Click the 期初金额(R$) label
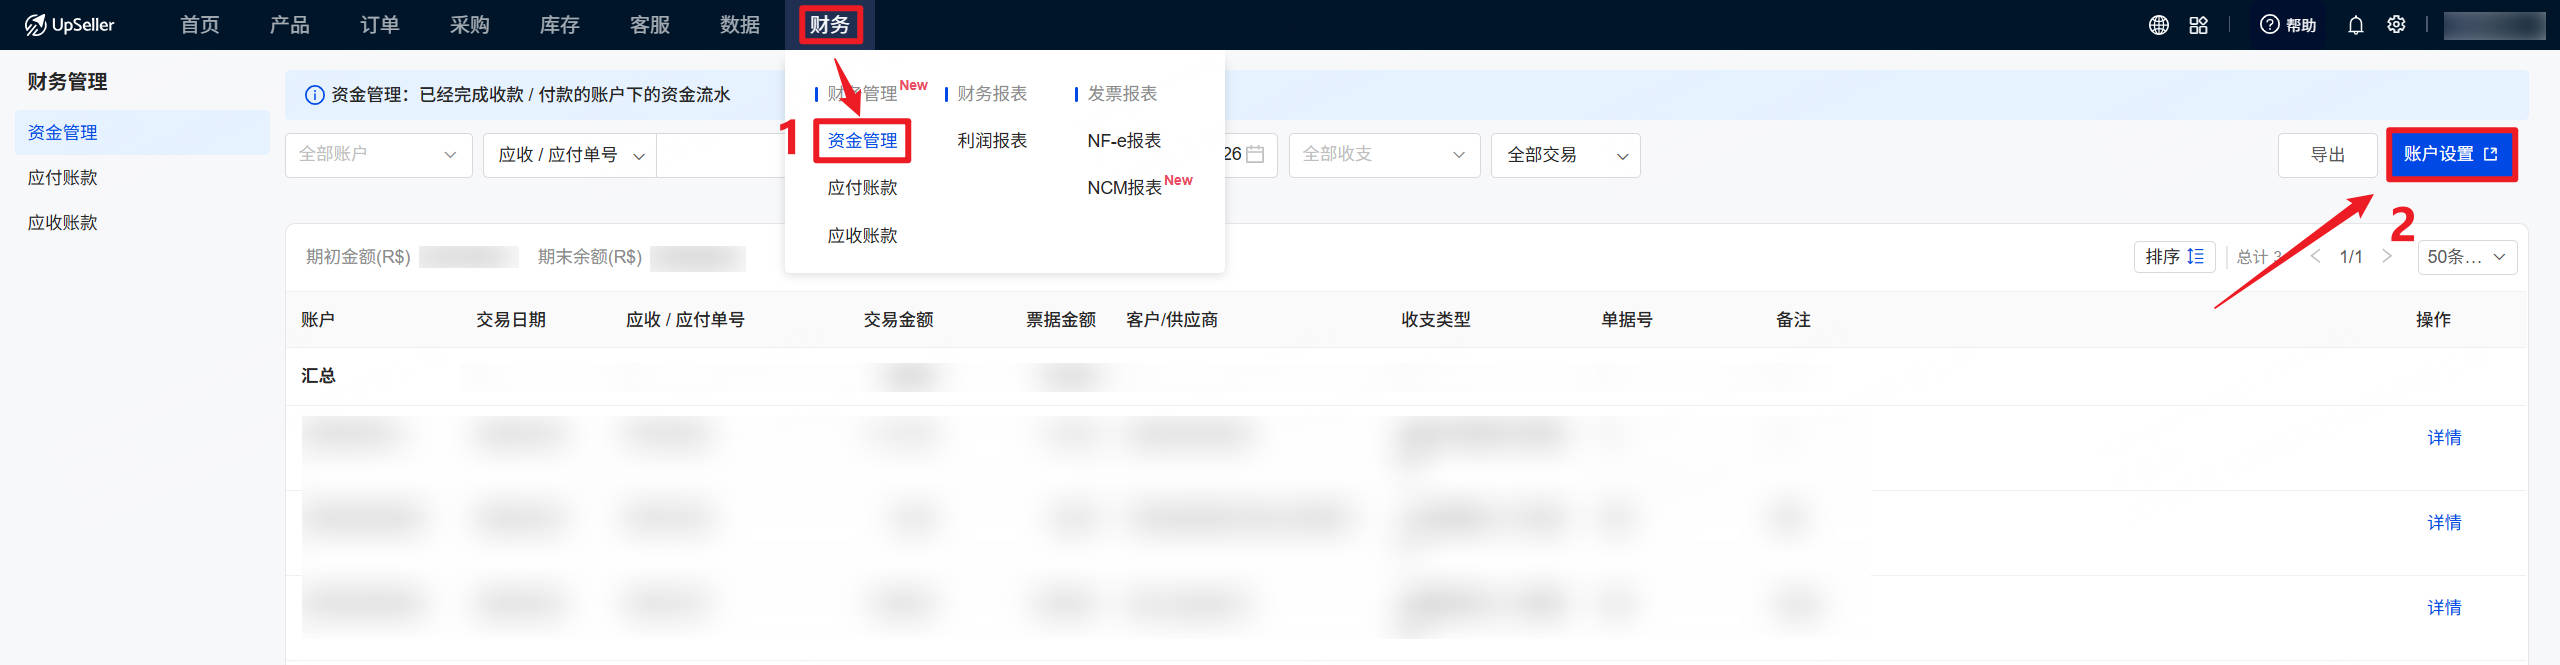This screenshot has height=665, width=2560. click(358, 257)
